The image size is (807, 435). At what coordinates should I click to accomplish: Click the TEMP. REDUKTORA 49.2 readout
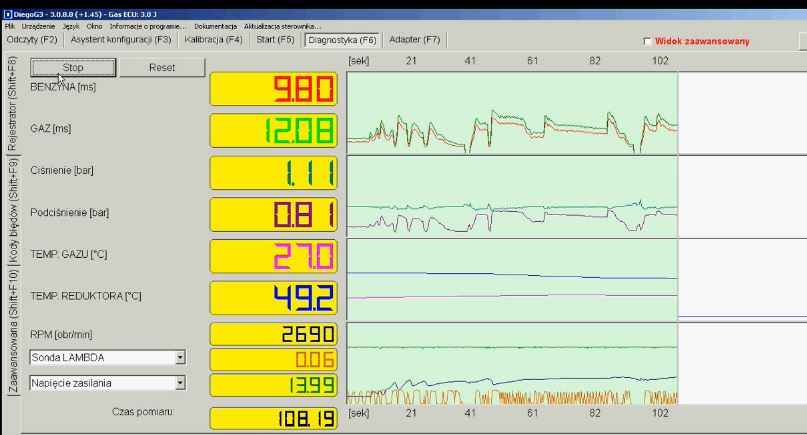click(274, 298)
